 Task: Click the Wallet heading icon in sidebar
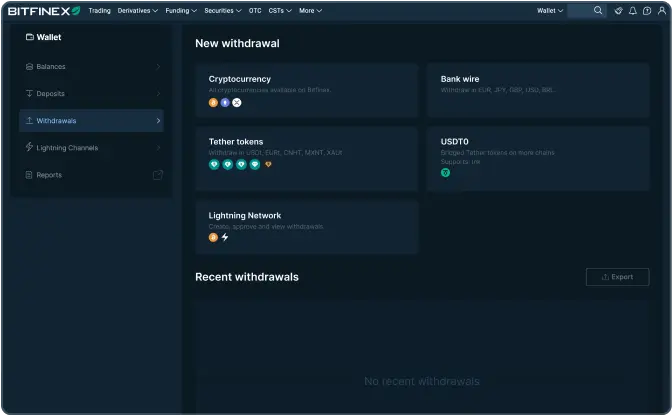(30, 37)
